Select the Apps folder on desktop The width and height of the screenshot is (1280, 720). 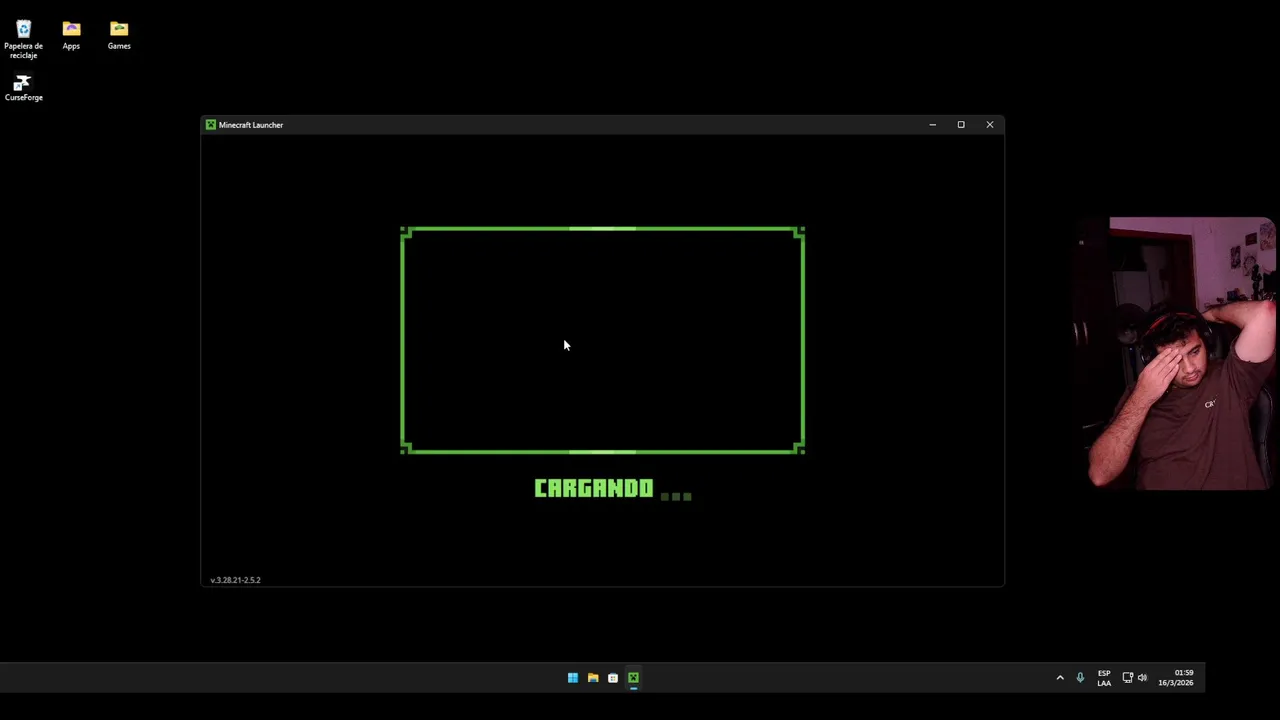coord(71,35)
